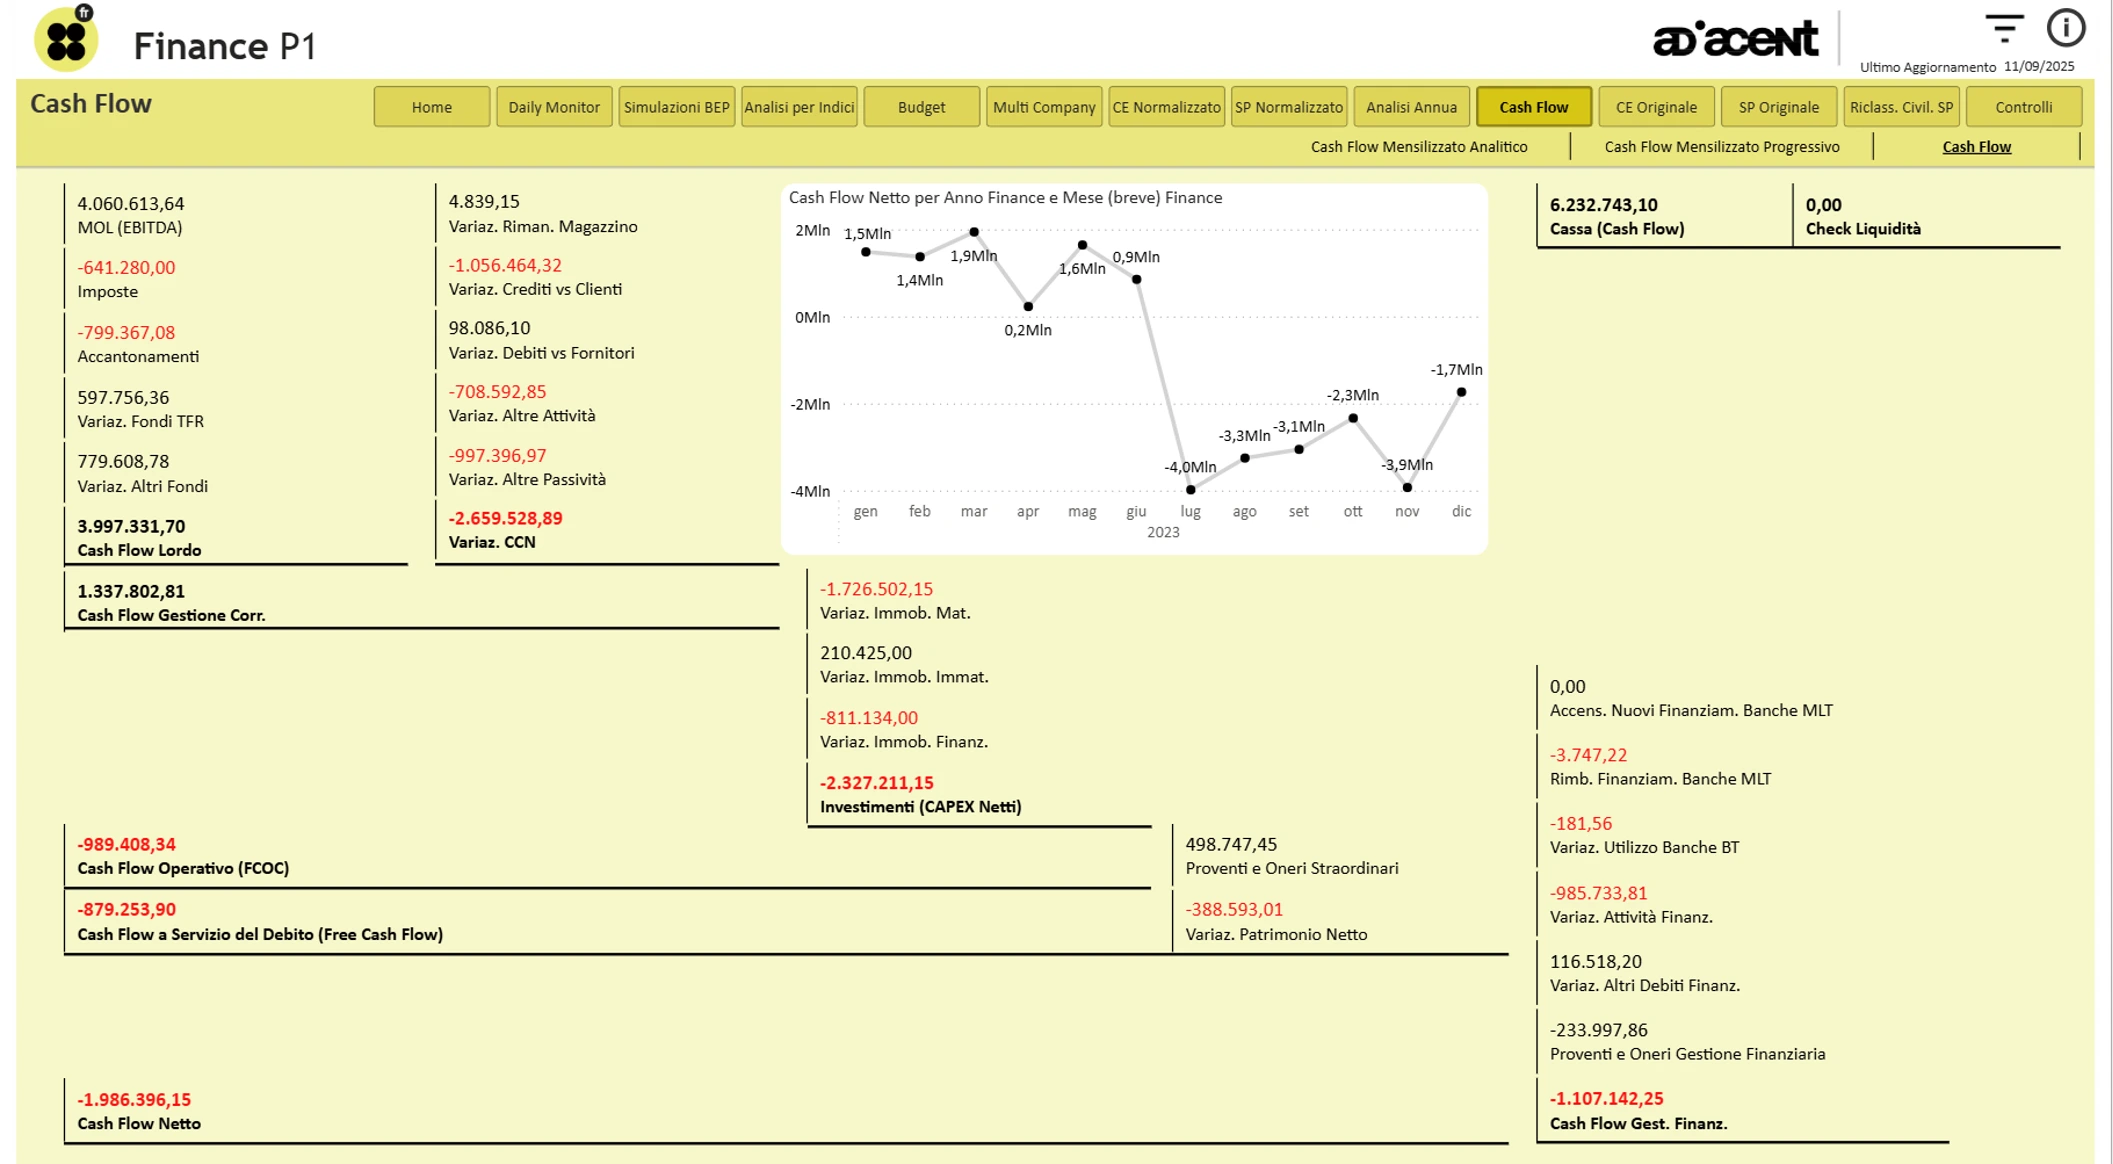
Task: Click the lug data point on chart
Action: [1190, 490]
